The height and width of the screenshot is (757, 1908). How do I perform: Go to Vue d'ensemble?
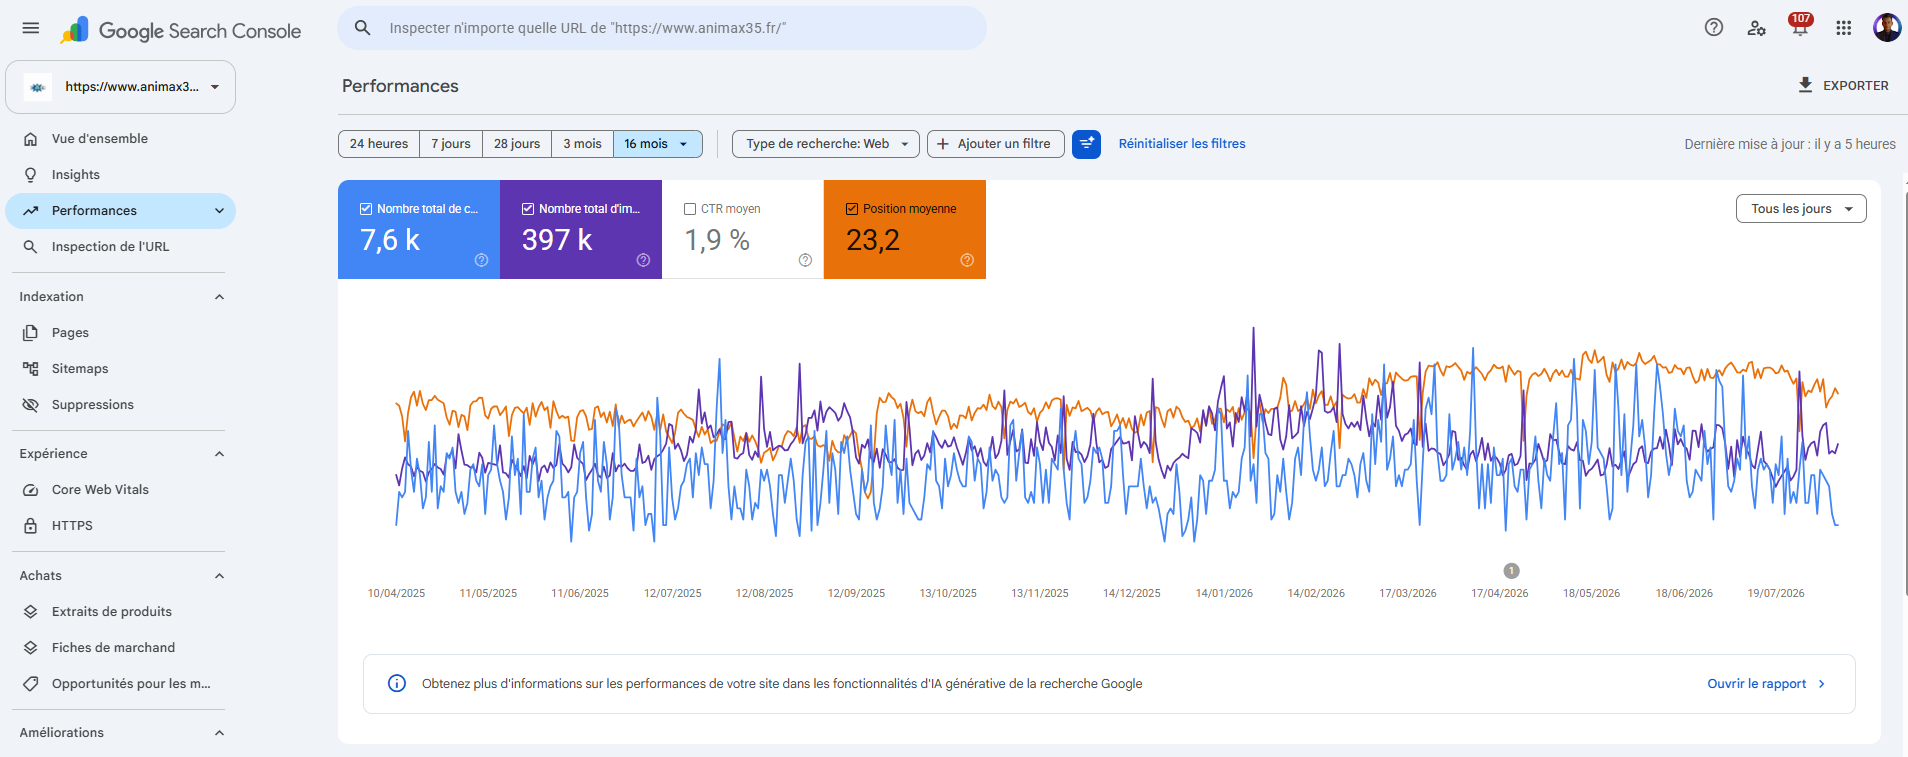tap(121, 139)
